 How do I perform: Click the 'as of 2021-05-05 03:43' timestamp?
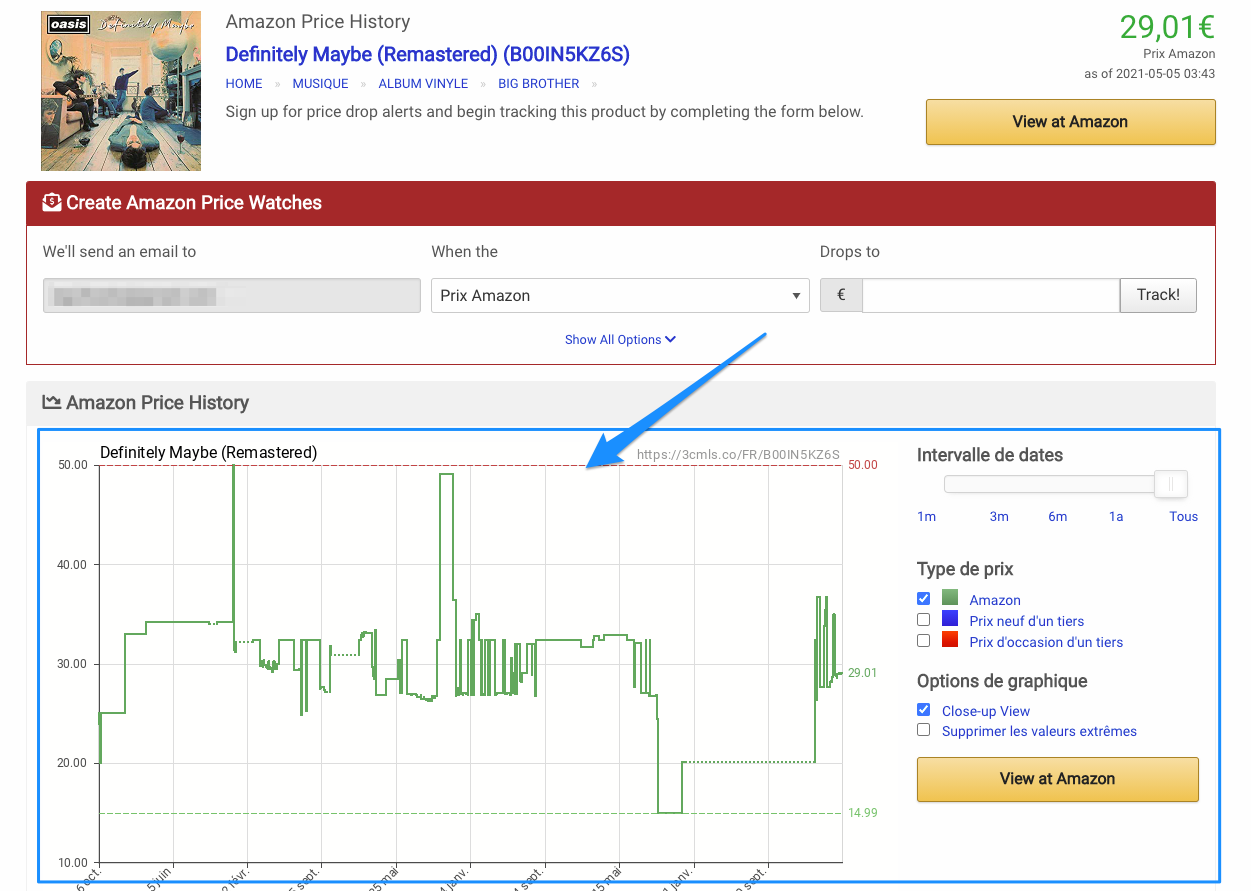click(x=1150, y=74)
